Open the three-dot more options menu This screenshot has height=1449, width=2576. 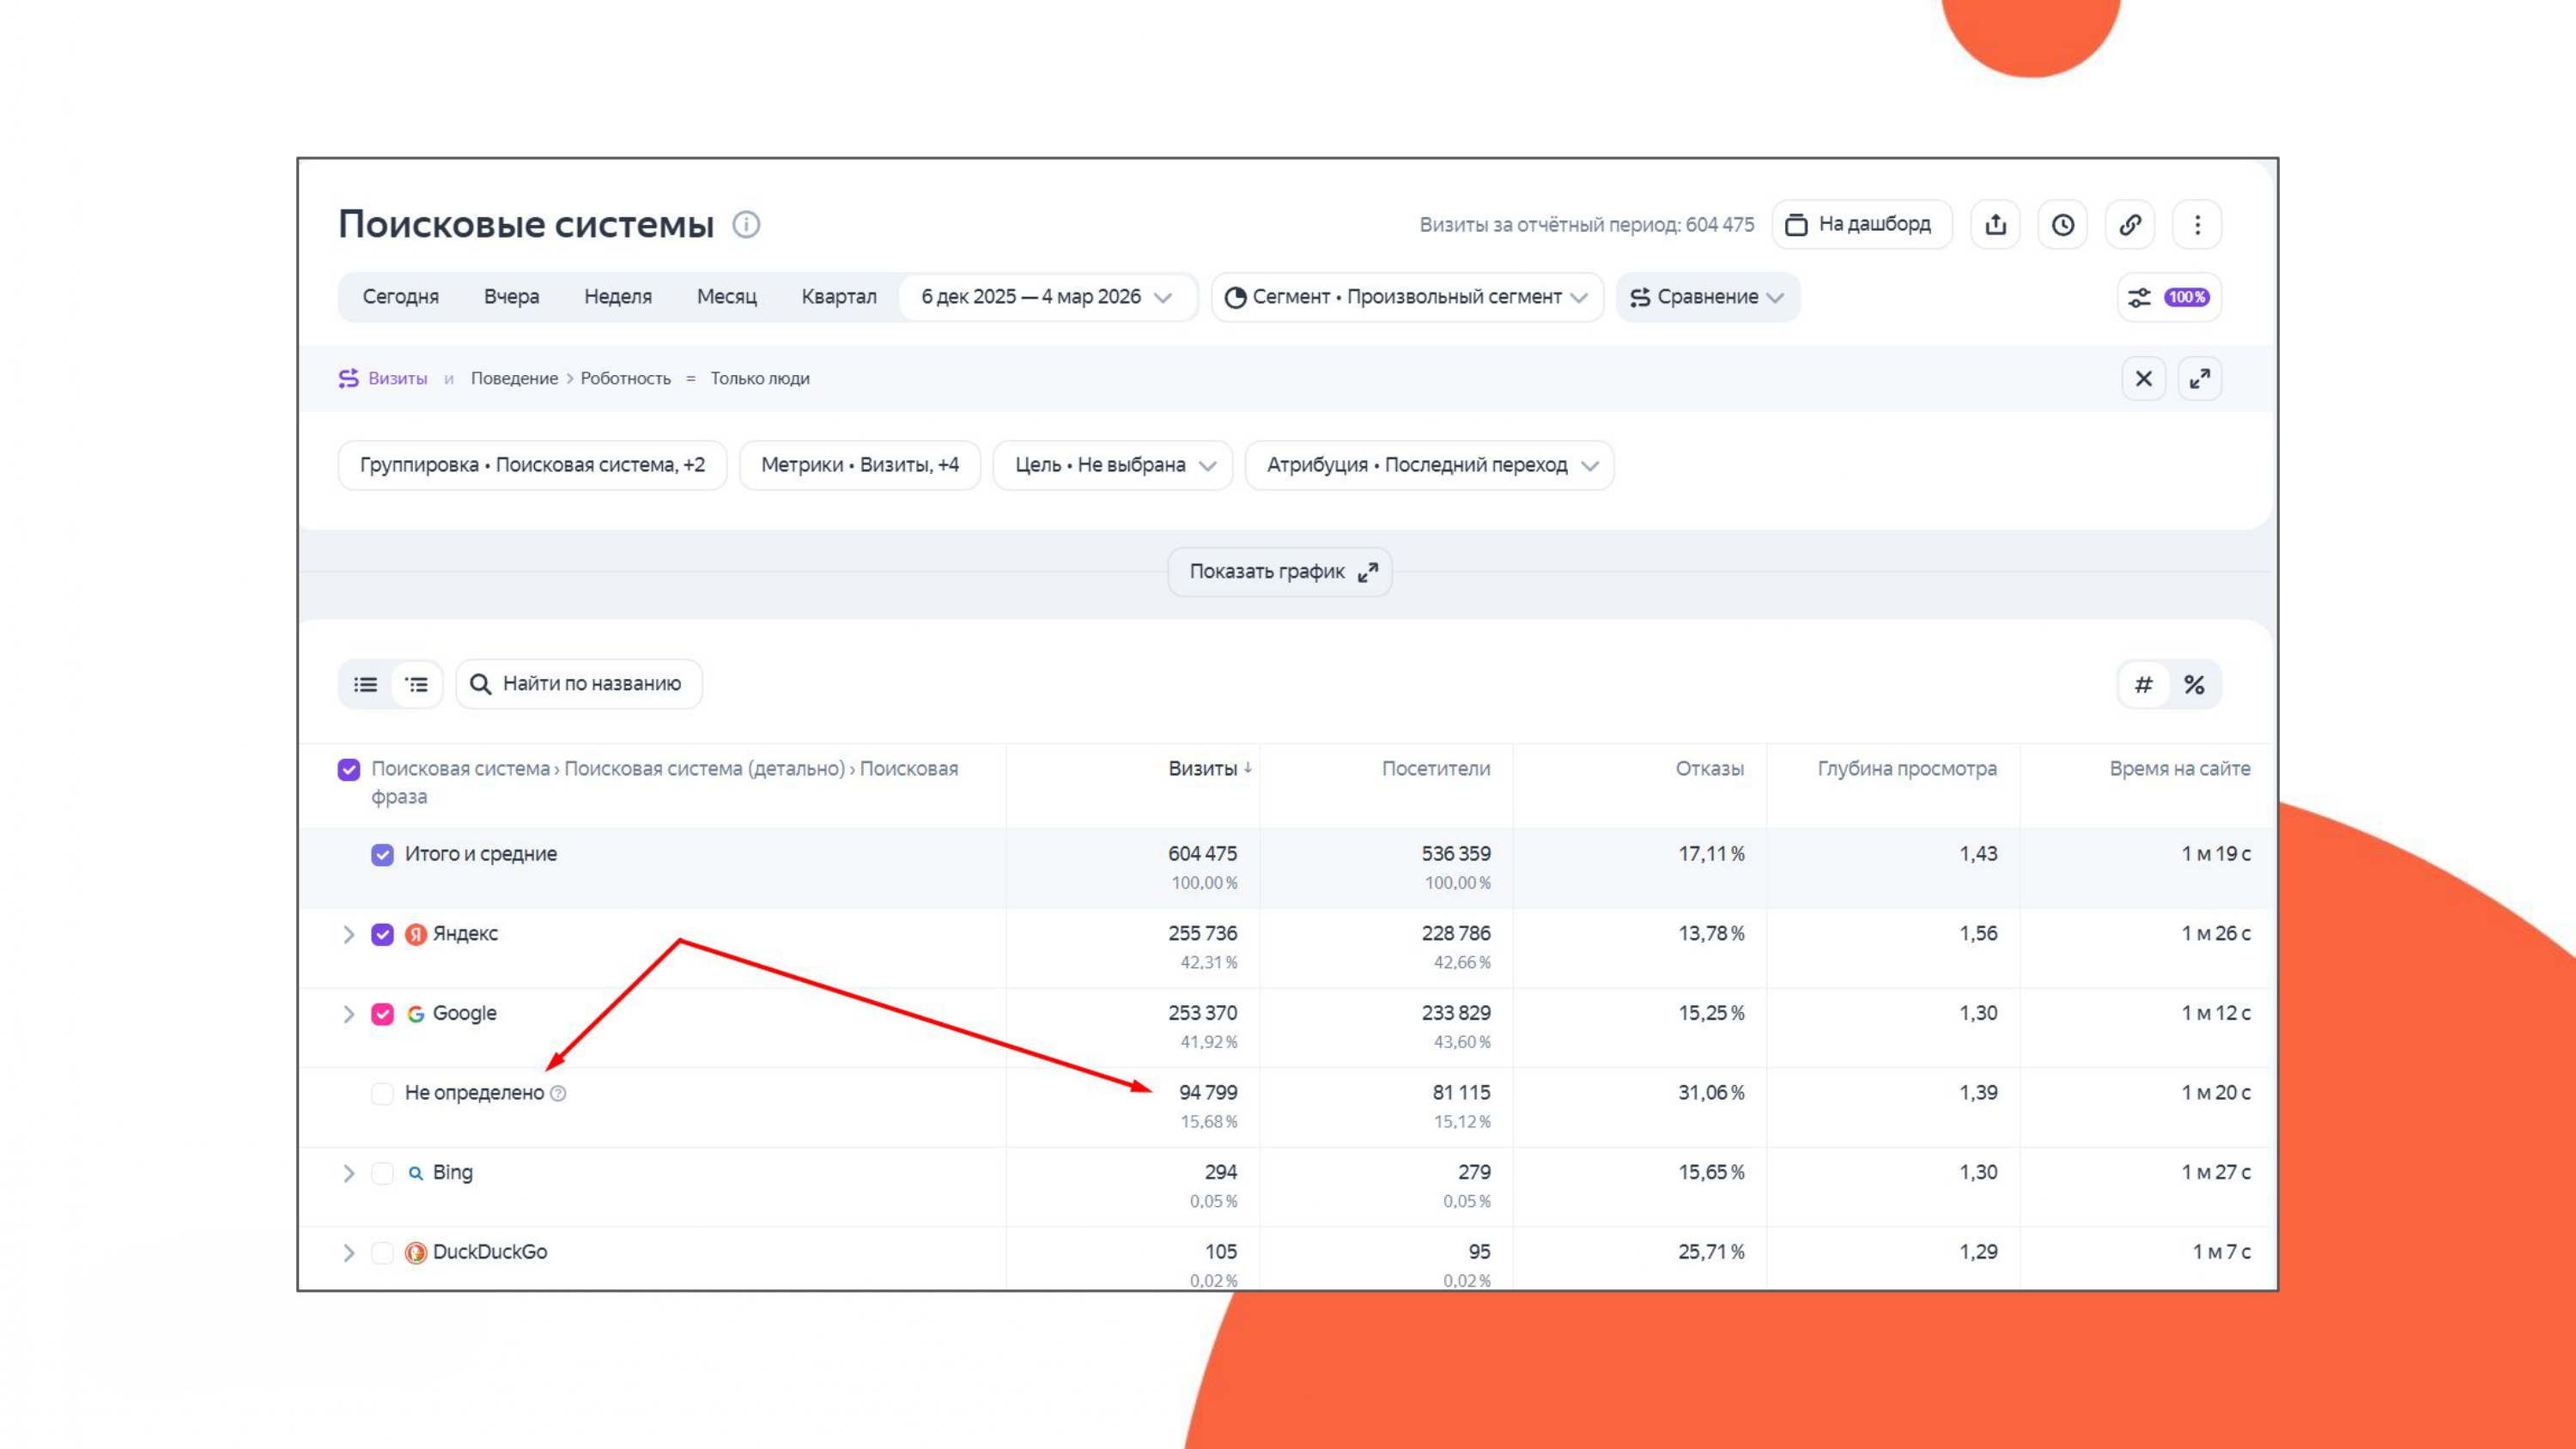click(x=2197, y=224)
